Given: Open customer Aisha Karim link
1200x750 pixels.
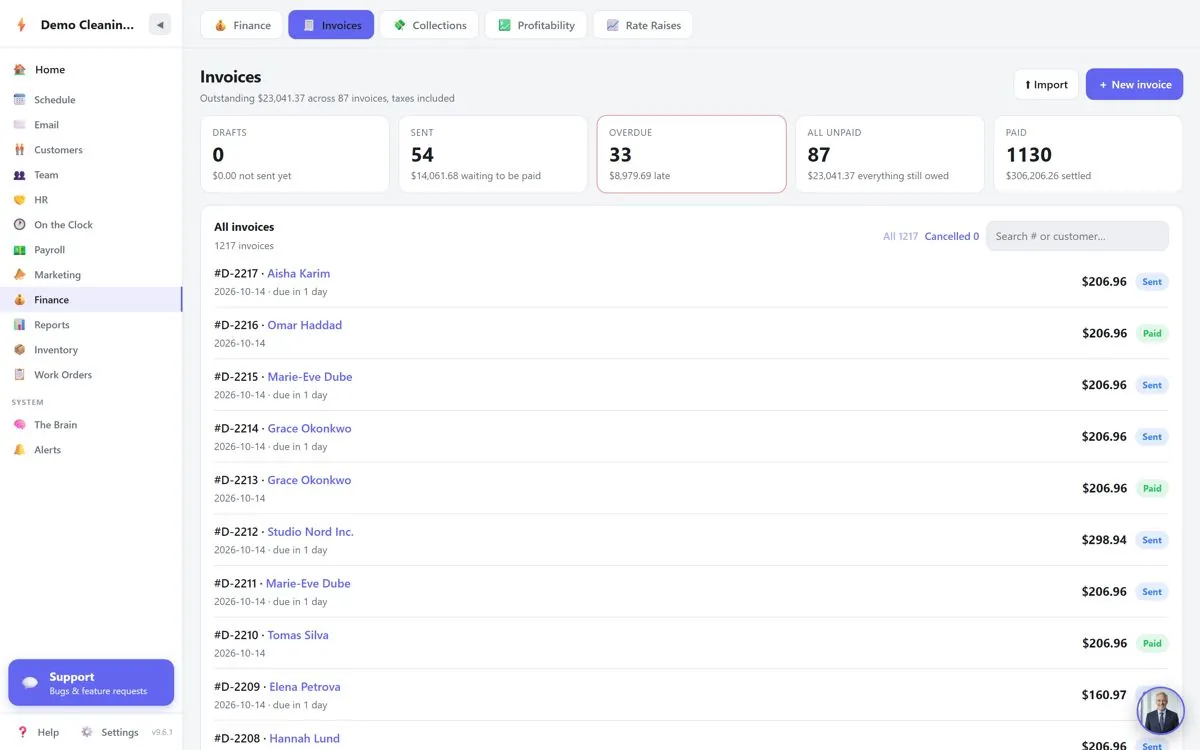Looking at the screenshot, I should tap(298, 274).
